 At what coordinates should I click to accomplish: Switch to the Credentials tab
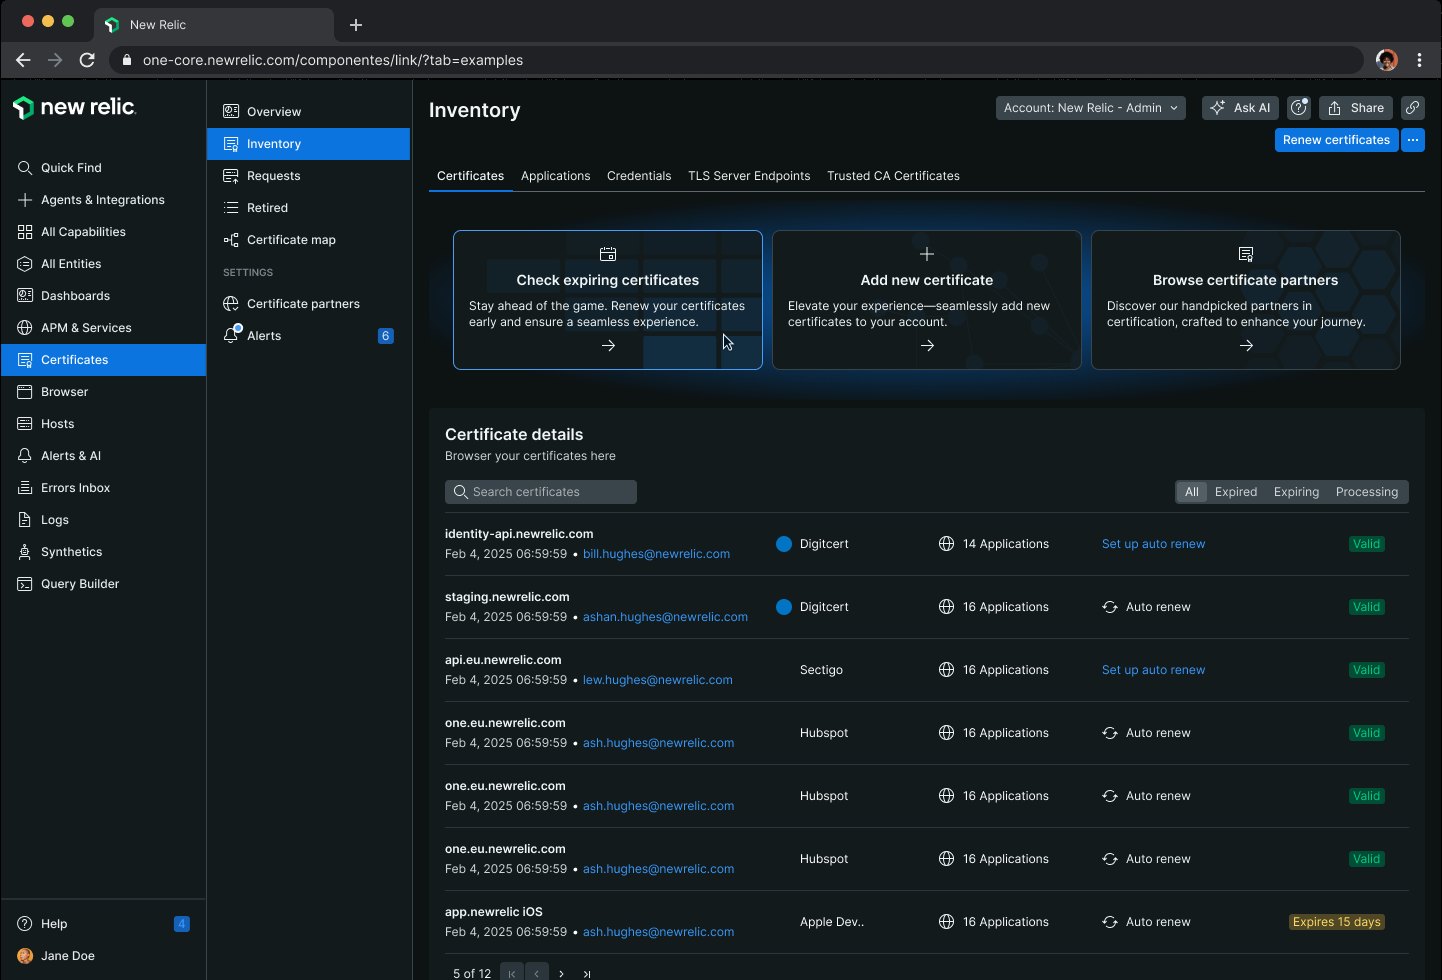(639, 176)
